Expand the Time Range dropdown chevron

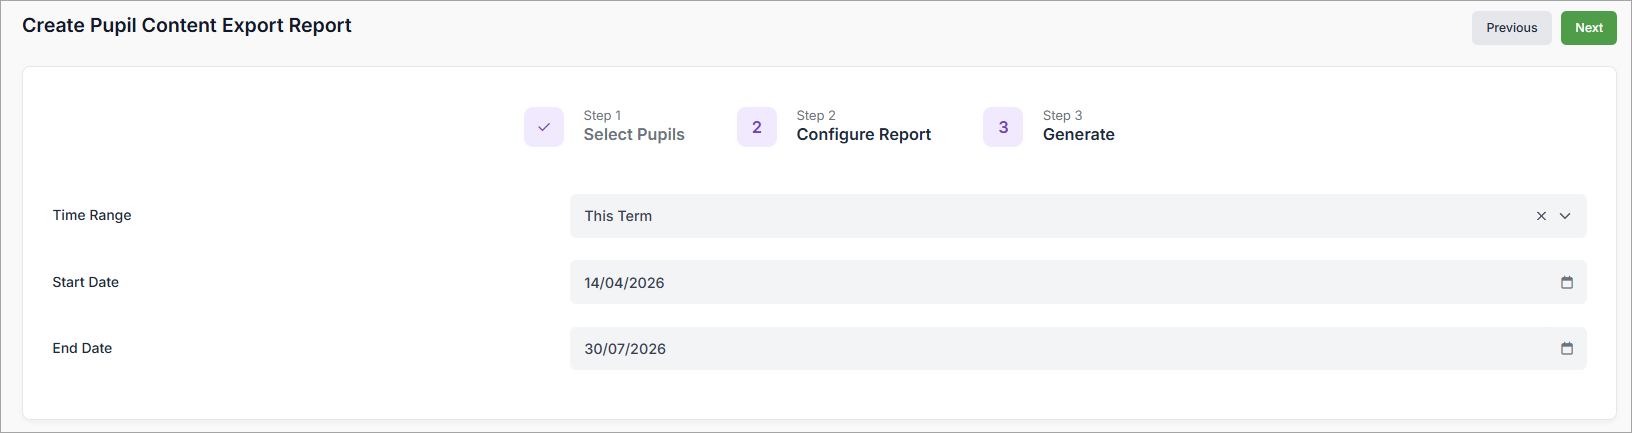tap(1565, 216)
